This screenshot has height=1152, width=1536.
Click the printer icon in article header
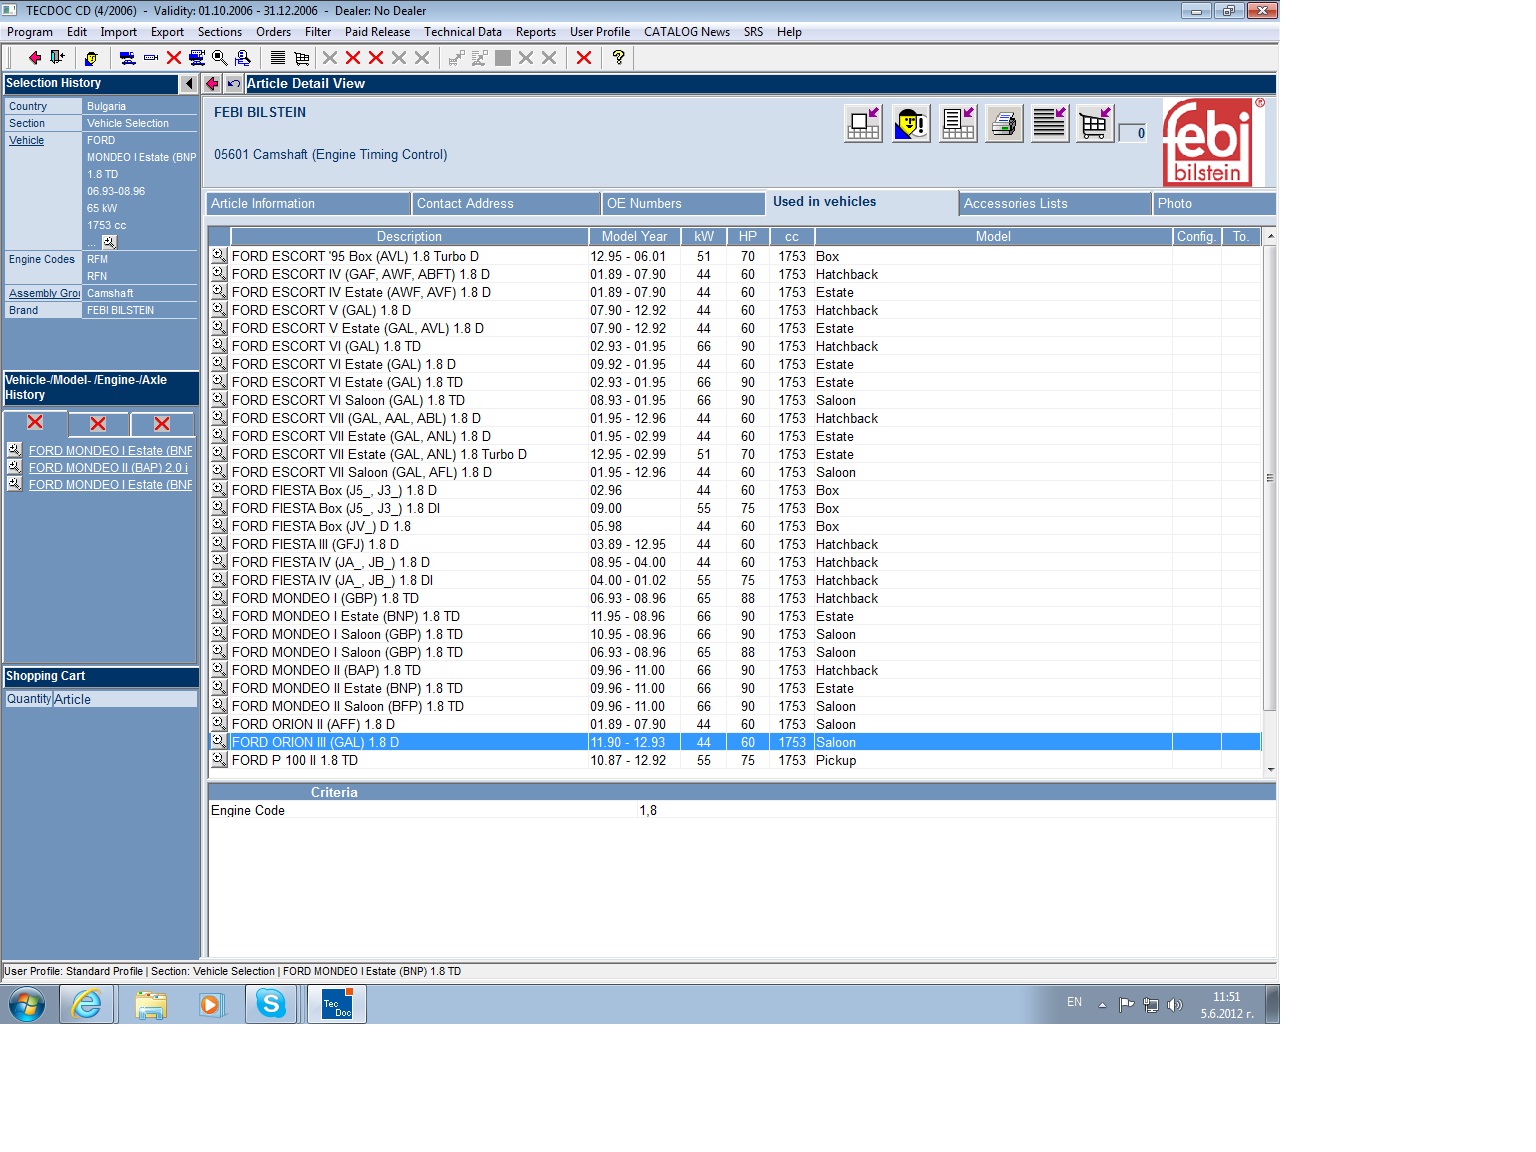(x=1004, y=124)
